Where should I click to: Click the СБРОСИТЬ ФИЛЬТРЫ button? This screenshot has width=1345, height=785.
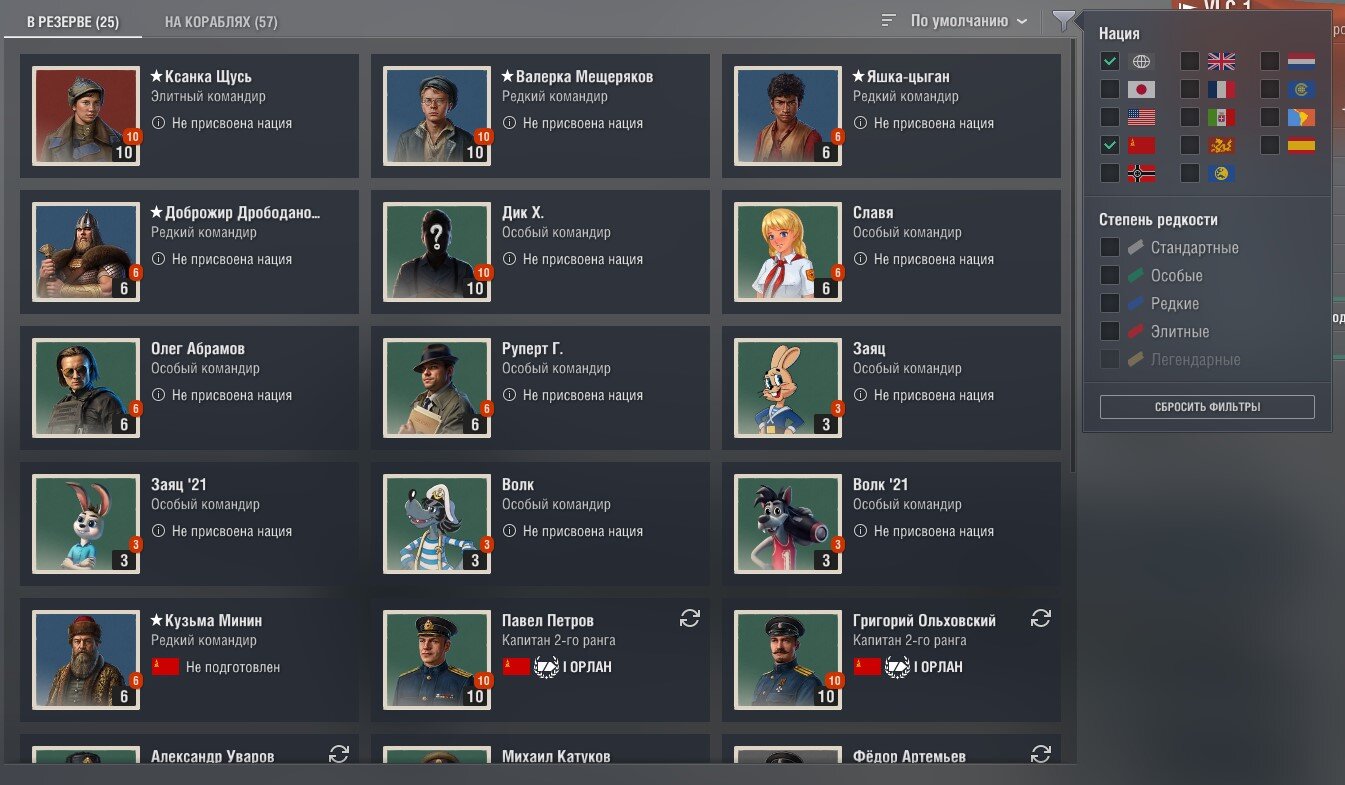click(x=1207, y=407)
